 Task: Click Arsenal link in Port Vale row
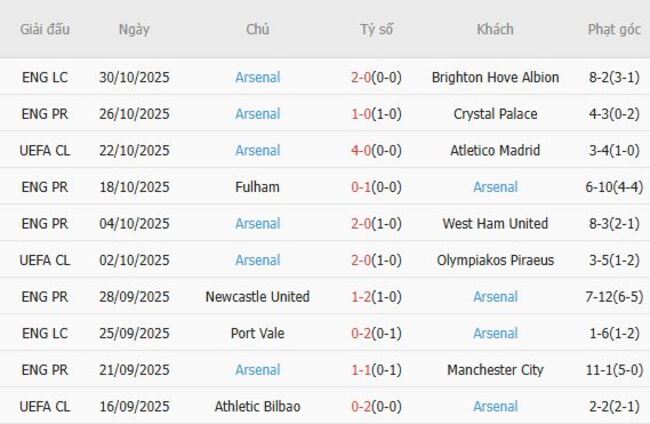point(495,333)
